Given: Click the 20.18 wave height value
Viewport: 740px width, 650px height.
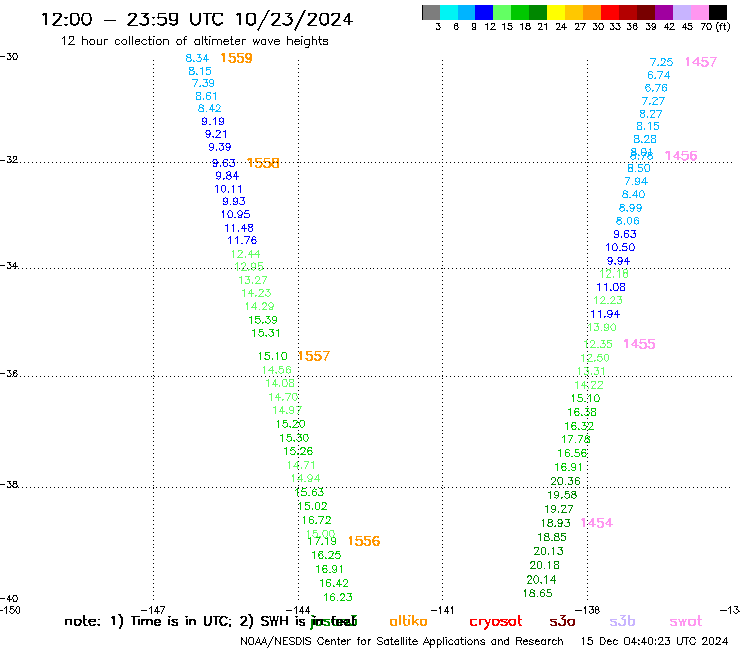Looking at the screenshot, I should (x=545, y=565).
